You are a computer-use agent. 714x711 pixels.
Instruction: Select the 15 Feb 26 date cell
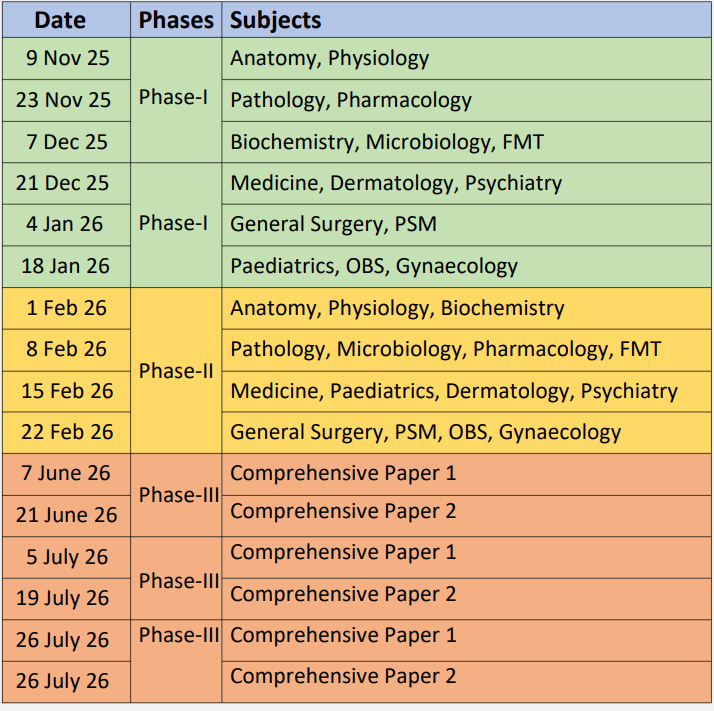pos(67,391)
